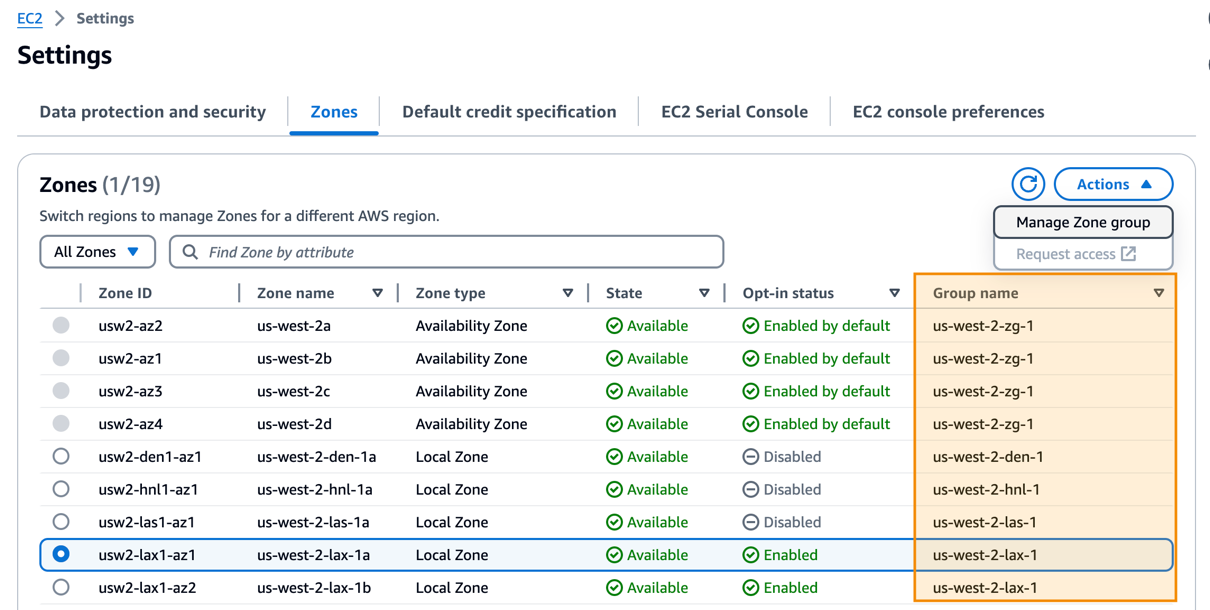The image size is (1210, 610).
Task: Click the Available check icon for usw2-lax1-az2
Action: (614, 588)
